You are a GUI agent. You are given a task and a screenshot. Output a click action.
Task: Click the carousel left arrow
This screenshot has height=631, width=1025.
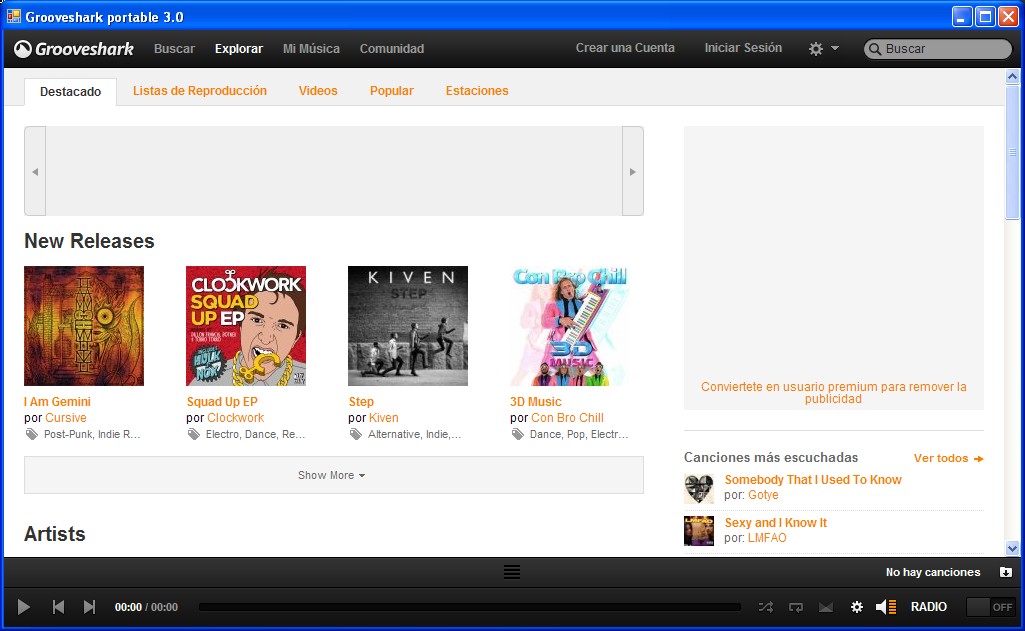pos(35,171)
